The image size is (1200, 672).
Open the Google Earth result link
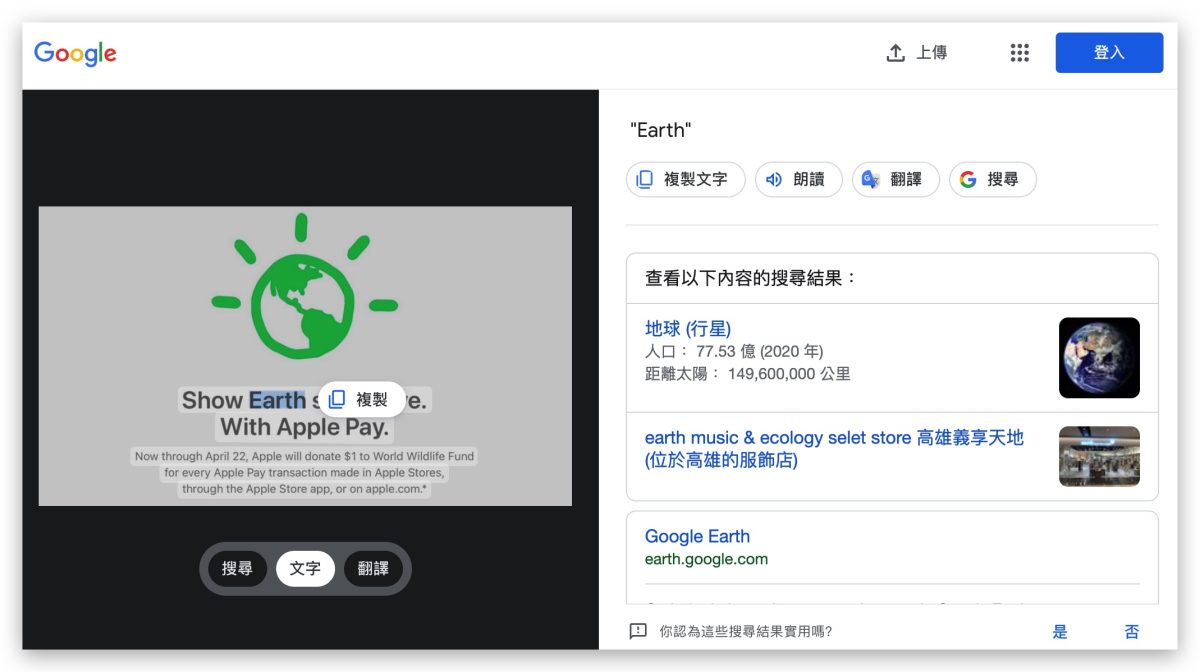697,536
